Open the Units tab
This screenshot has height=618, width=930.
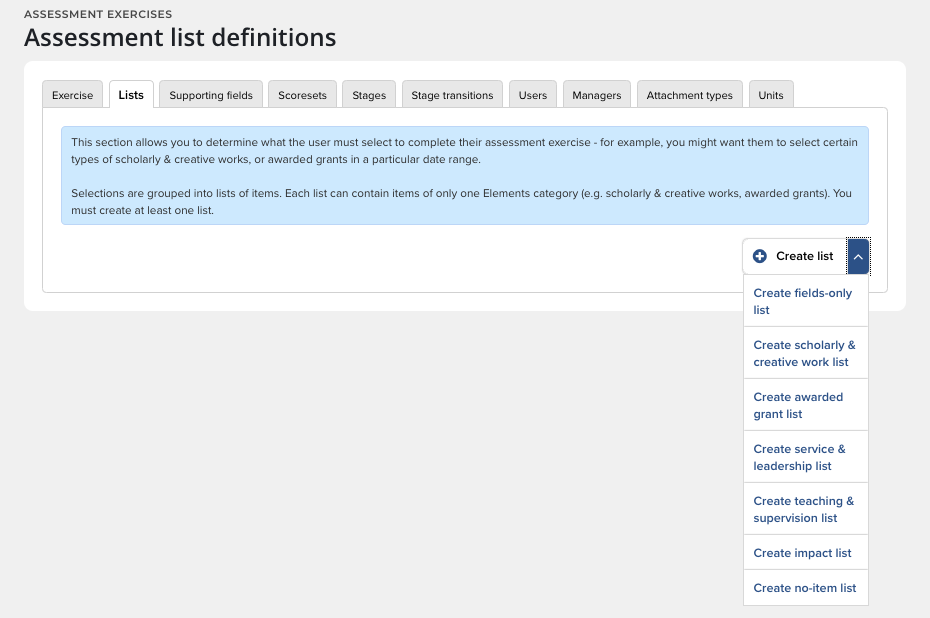coord(771,95)
